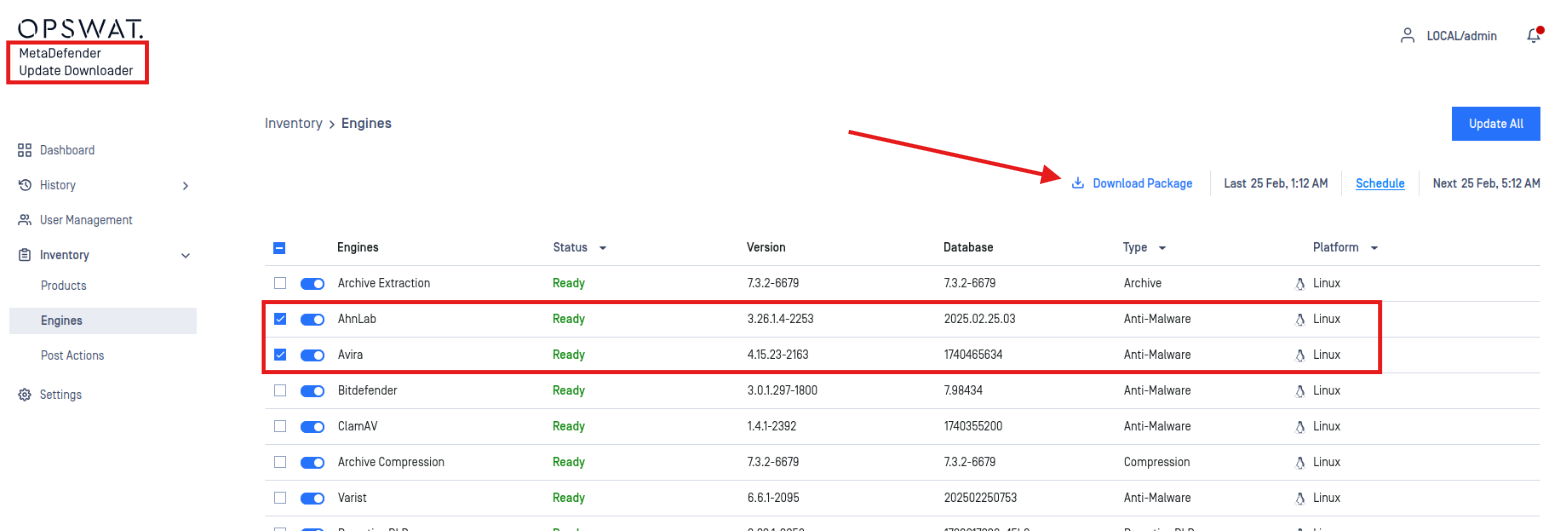Click the Linux icon in Varist row
This screenshot has height=531, width=1560.
pos(1300,497)
